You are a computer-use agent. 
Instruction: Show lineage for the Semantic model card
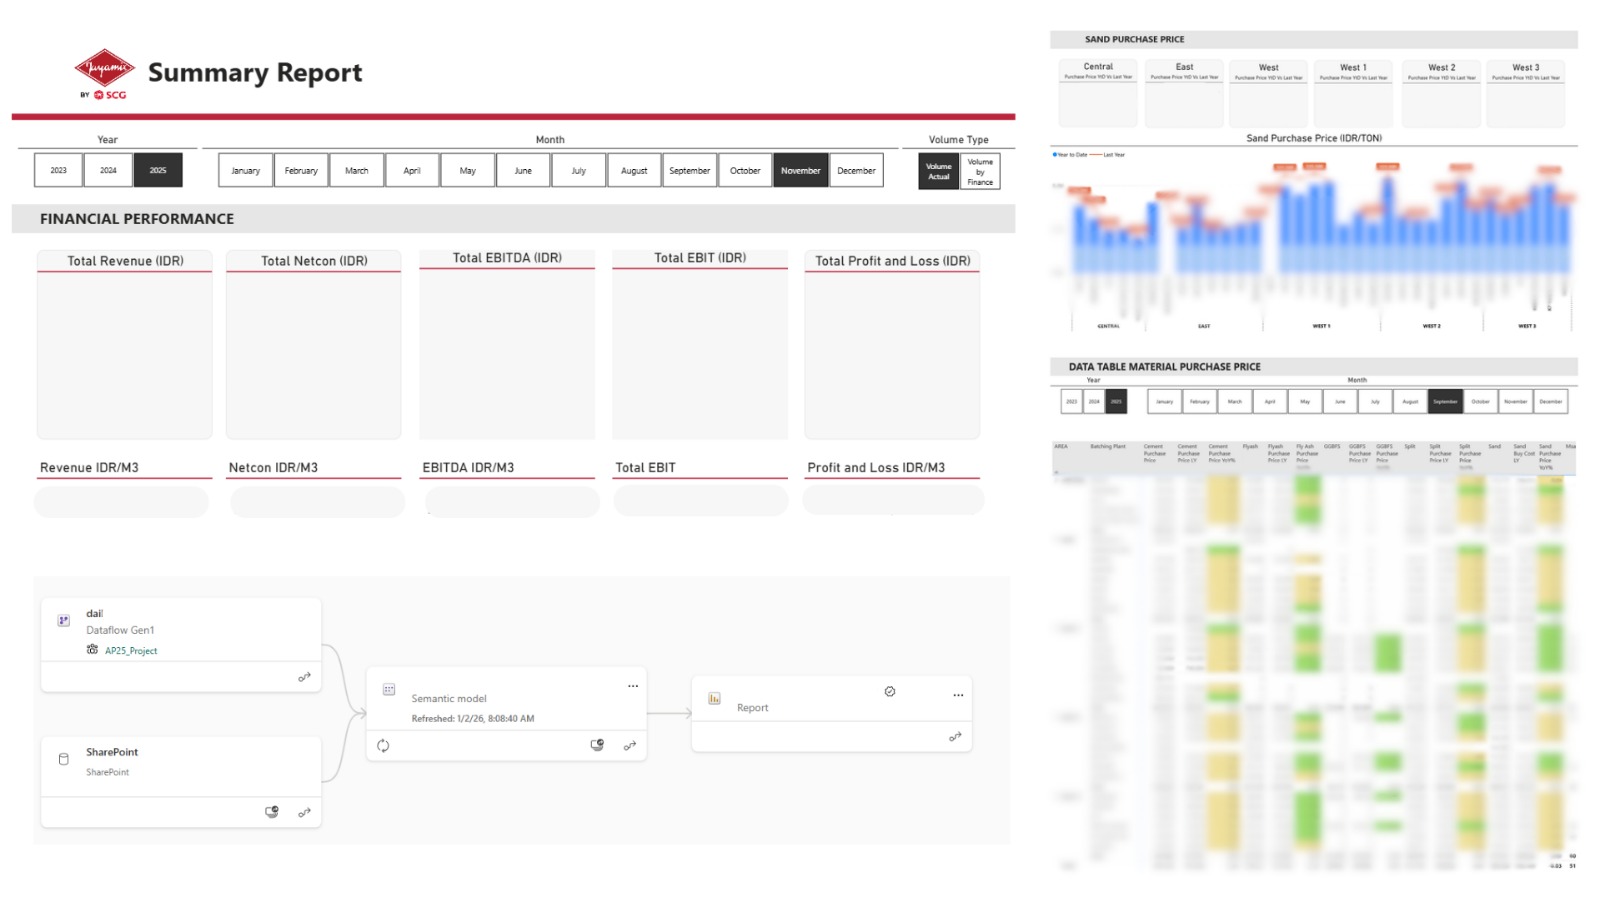630,746
